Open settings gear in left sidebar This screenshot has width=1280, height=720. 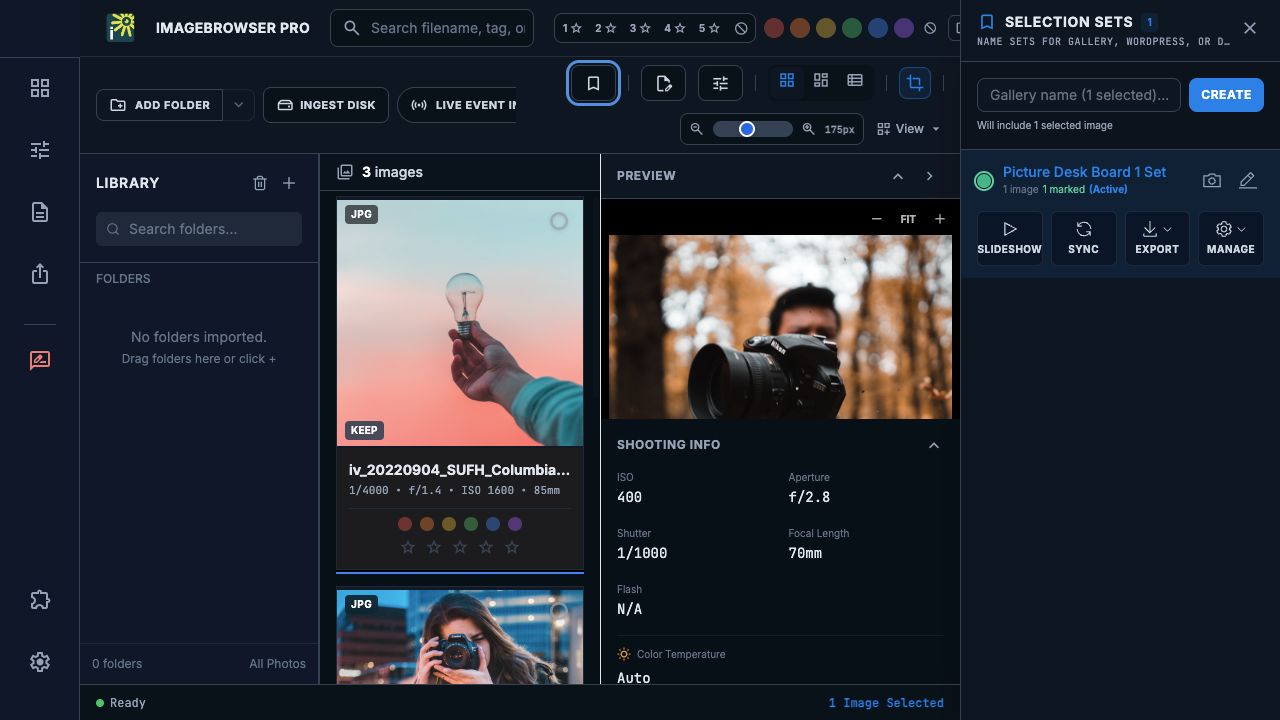(40, 662)
